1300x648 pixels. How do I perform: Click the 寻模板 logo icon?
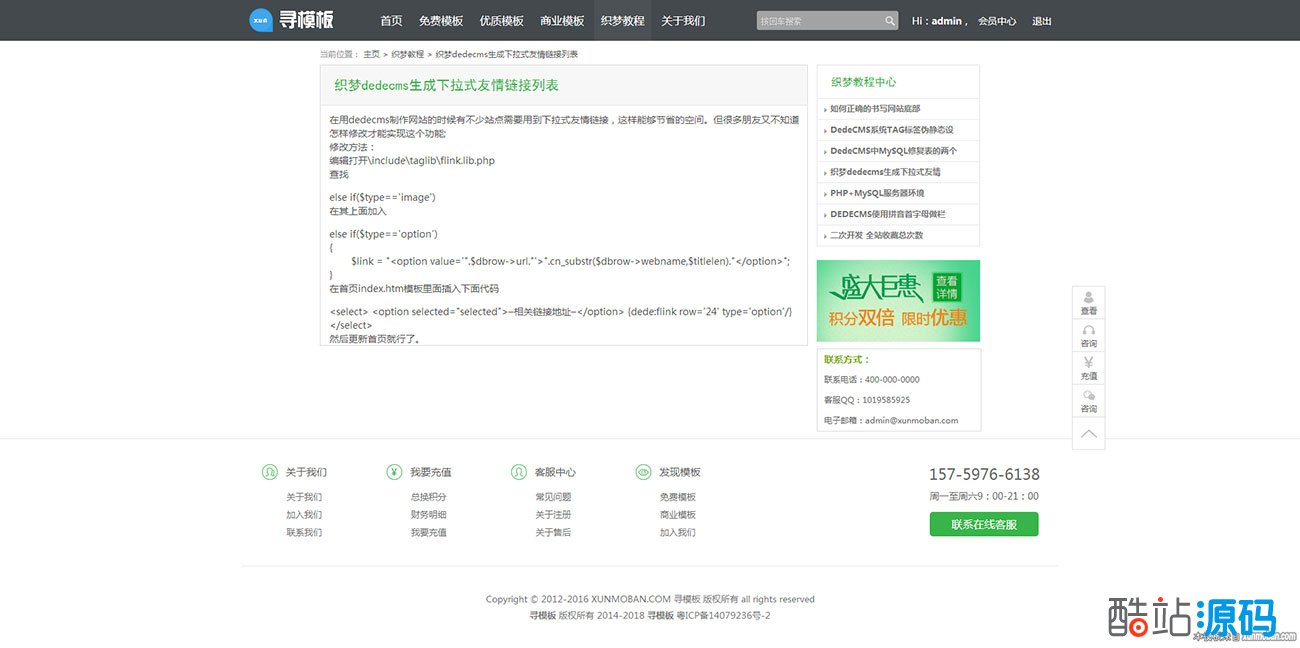coord(261,20)
